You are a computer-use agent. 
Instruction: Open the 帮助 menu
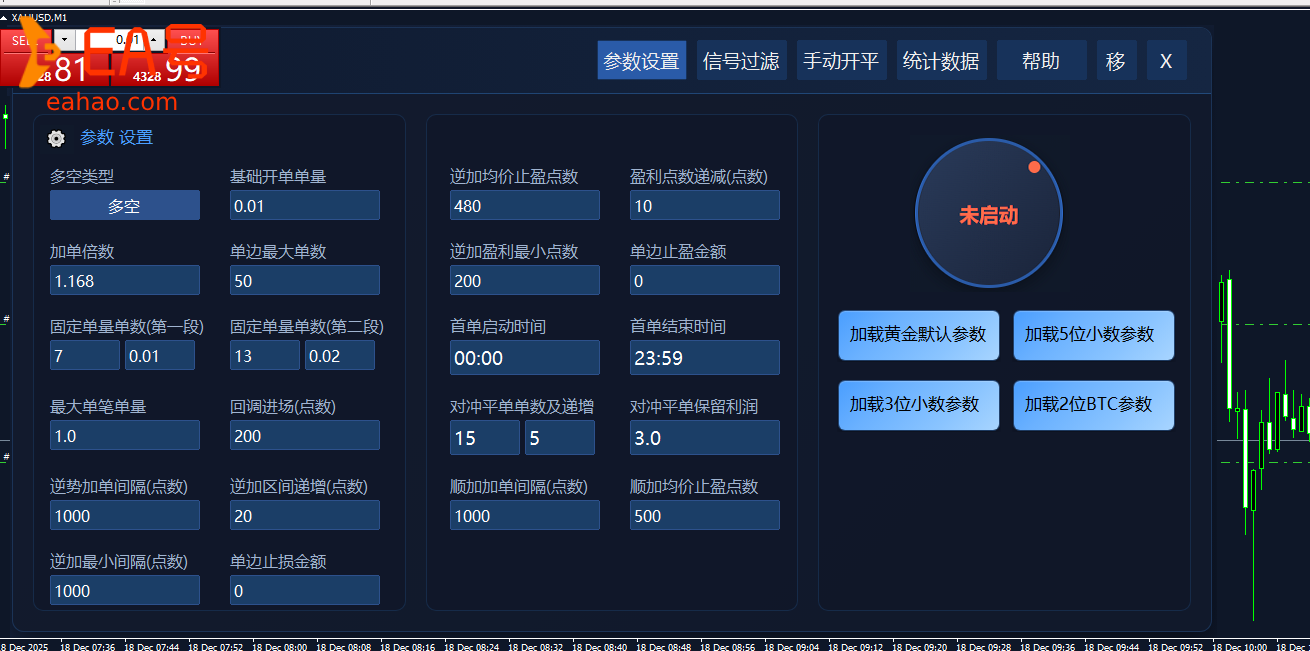point(1041,60)
